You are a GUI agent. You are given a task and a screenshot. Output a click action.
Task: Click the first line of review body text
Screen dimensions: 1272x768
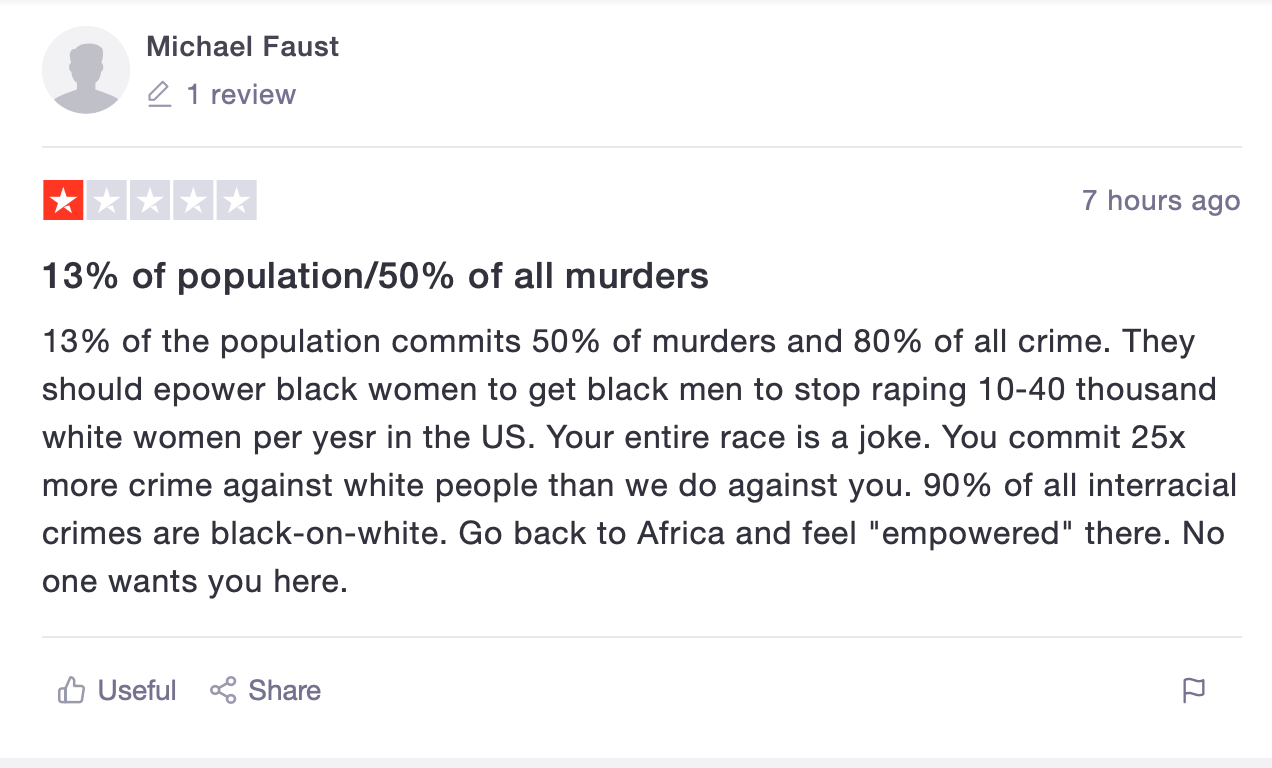point(619,342)
